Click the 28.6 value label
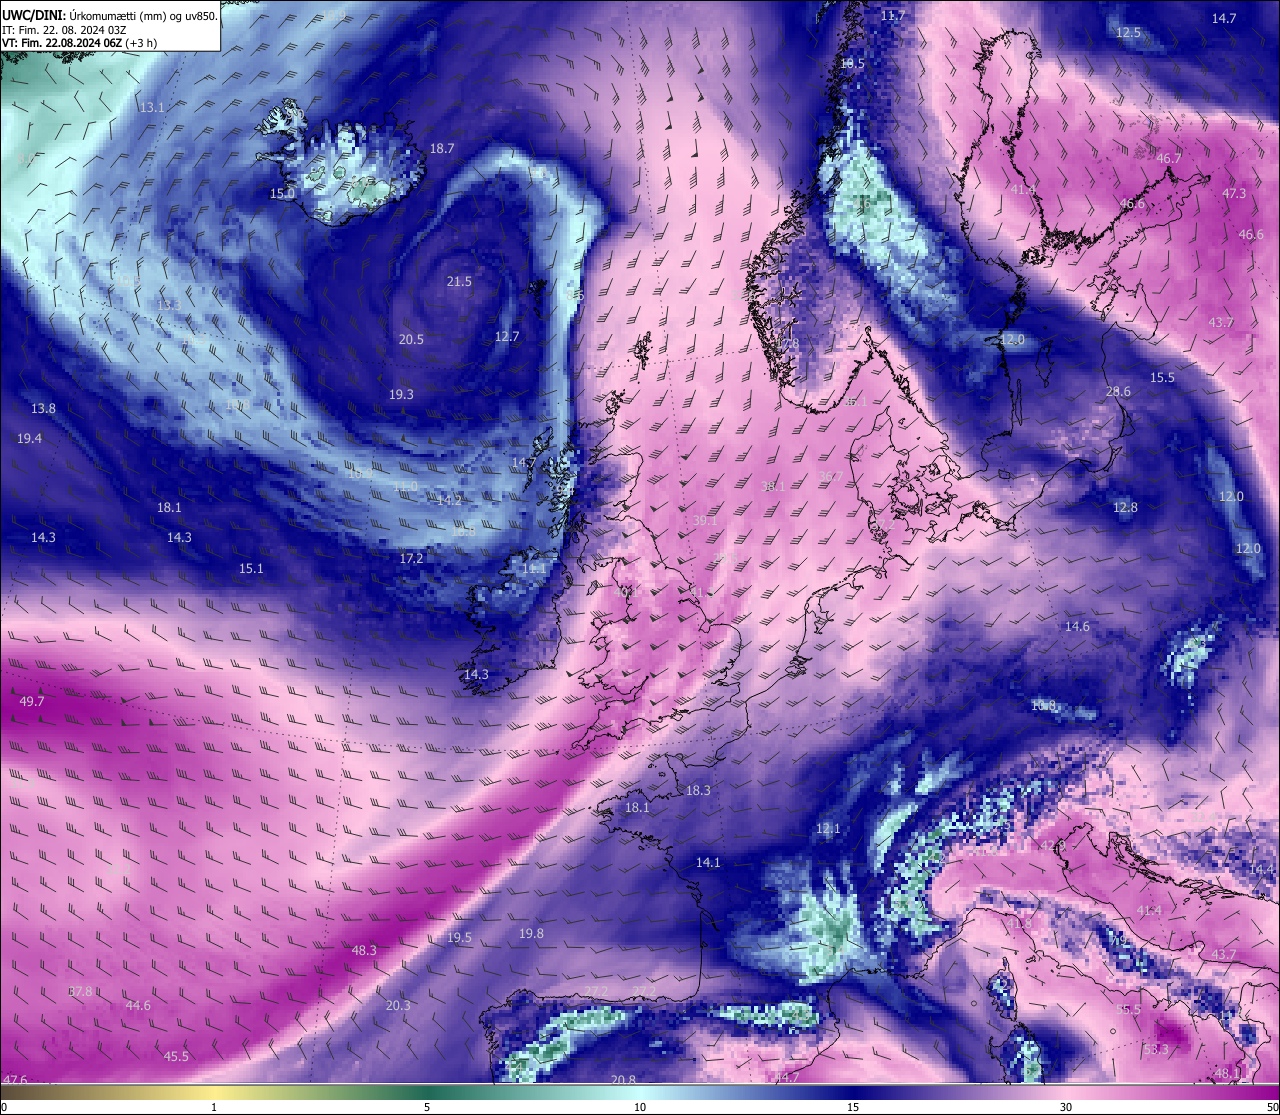The image size is (1280, 1115). pos(1118,392)
